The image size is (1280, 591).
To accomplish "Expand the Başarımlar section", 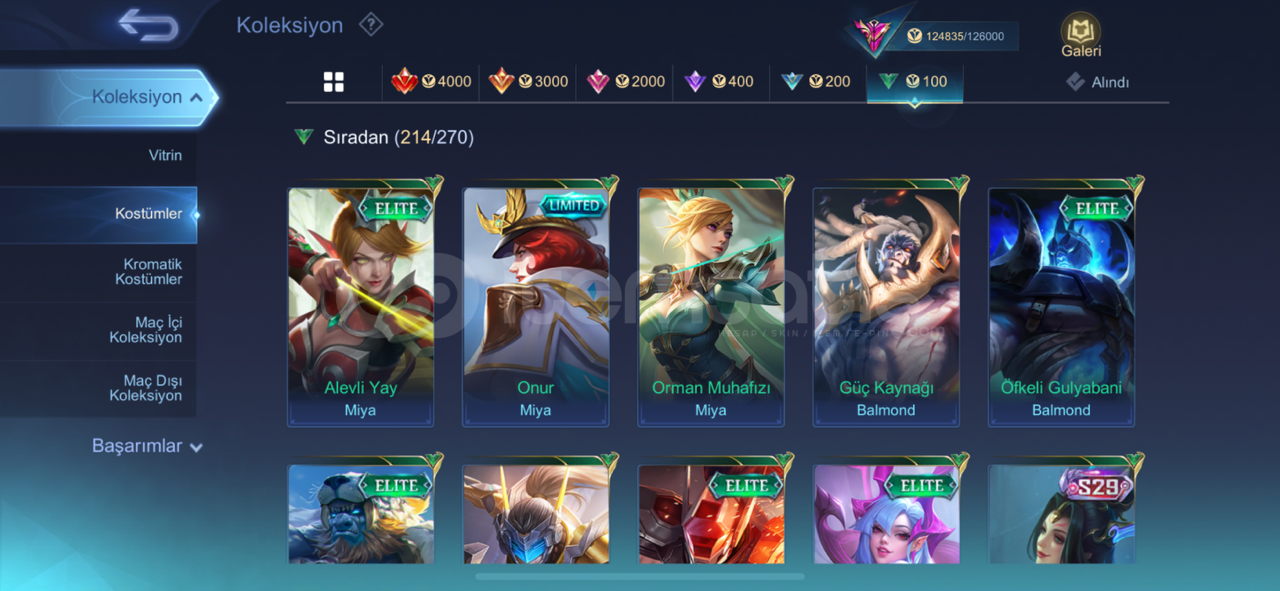I will [146, 446].
